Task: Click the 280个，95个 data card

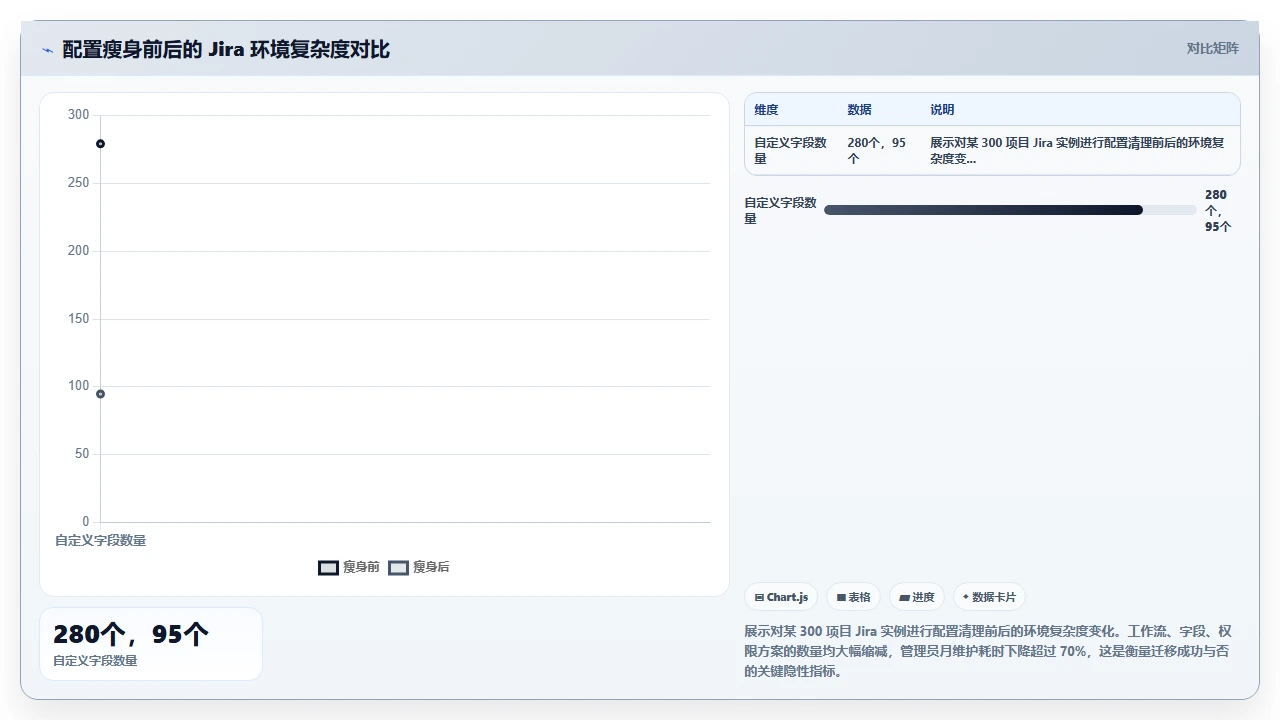Action: tap(151, 644)
